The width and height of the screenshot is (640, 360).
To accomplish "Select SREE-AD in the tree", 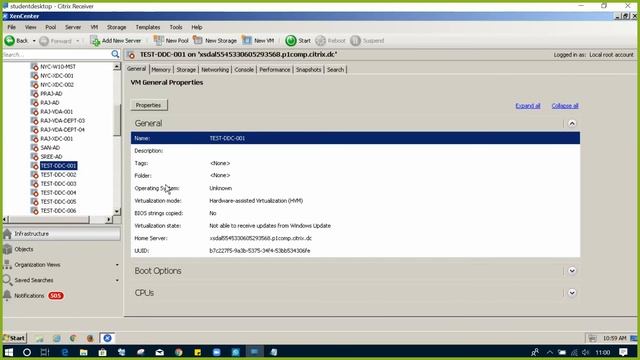I will point(51,157).
